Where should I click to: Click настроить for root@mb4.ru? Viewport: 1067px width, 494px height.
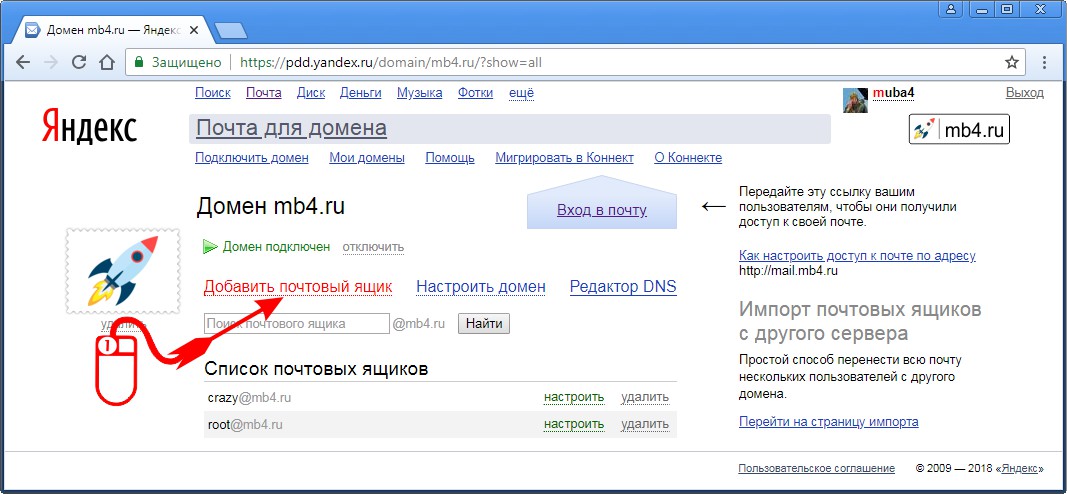pyautogui.click(x=574, y=425)
